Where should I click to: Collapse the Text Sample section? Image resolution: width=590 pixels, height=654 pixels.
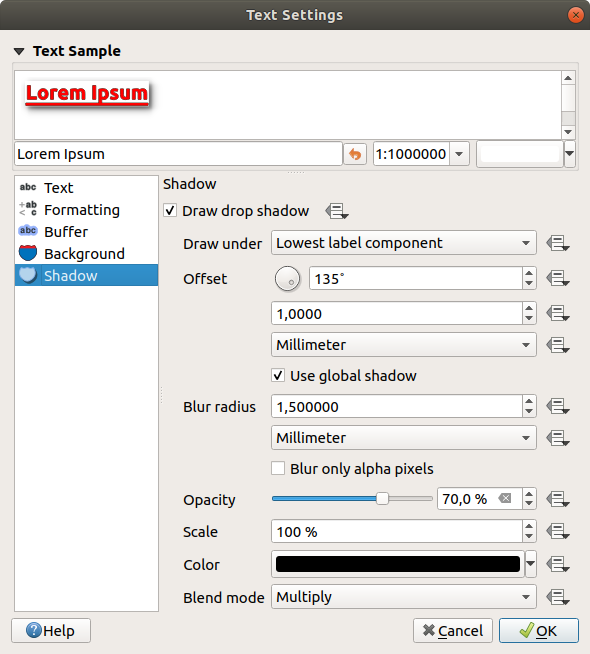click(19, 51)
